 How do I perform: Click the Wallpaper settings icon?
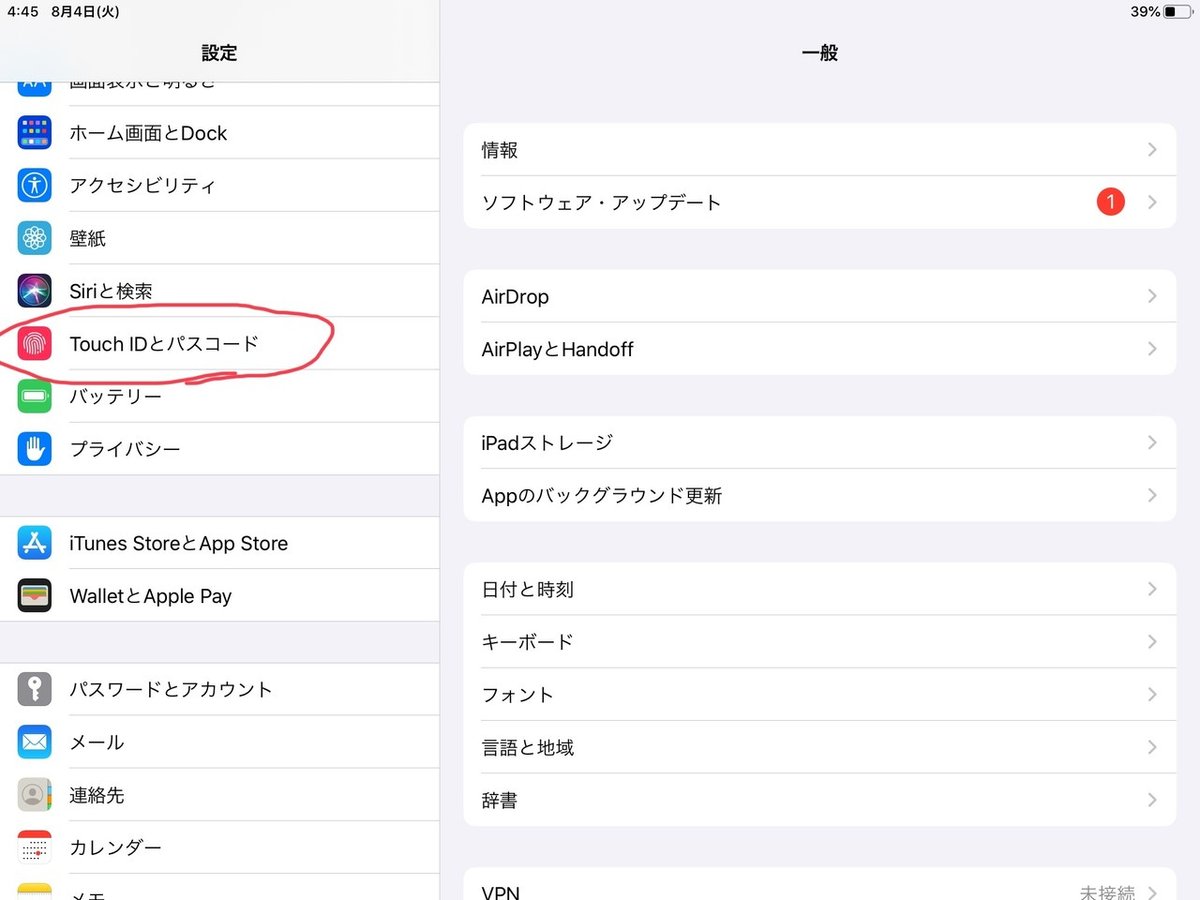click(34, 238)
